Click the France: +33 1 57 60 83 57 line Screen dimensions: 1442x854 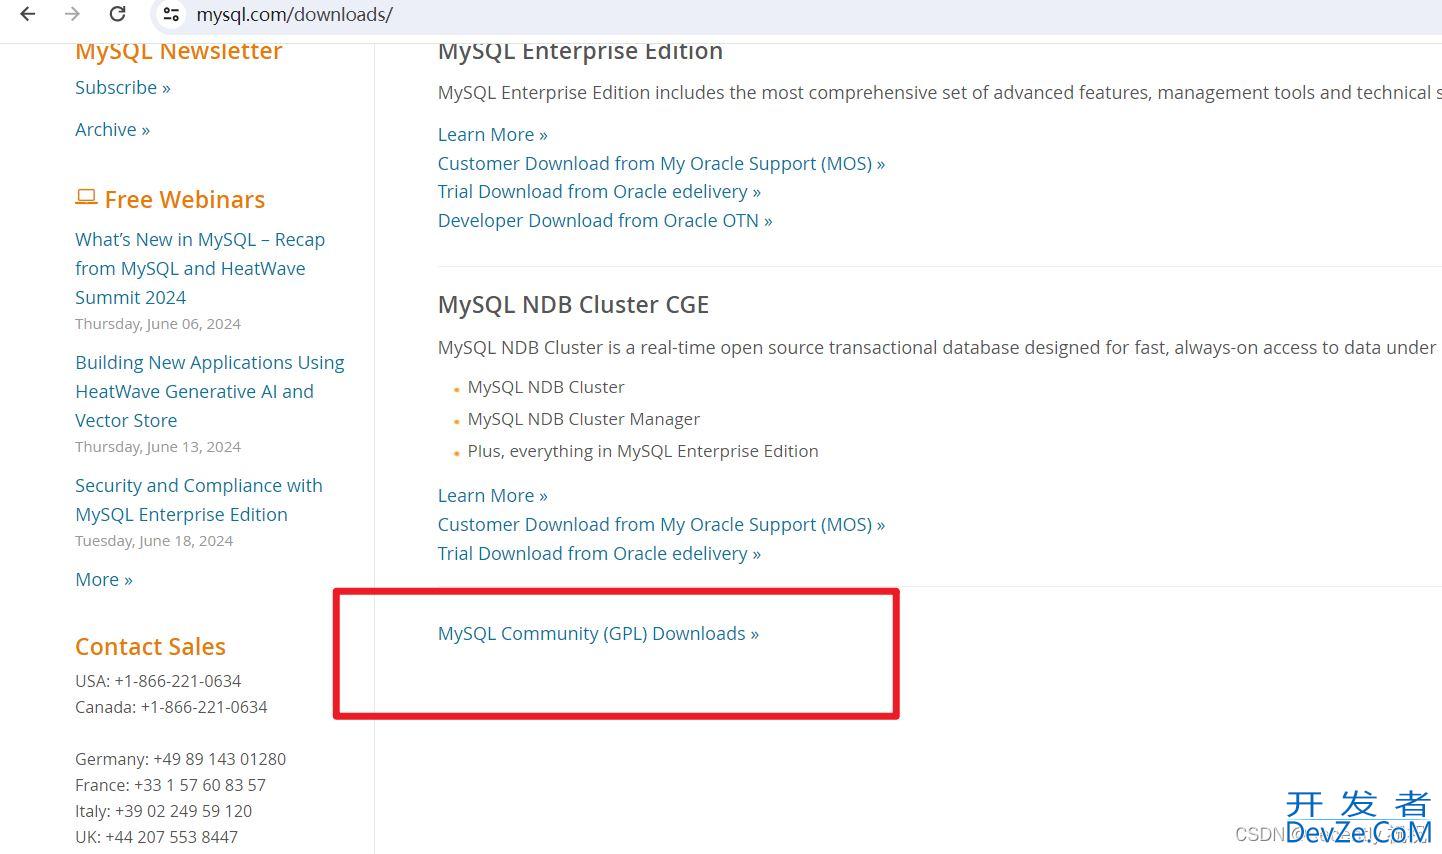(x=170, y=785)
